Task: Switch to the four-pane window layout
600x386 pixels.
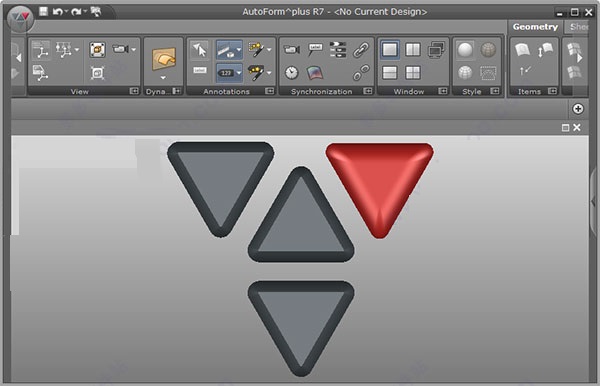Action: click(x=413, y=73)
